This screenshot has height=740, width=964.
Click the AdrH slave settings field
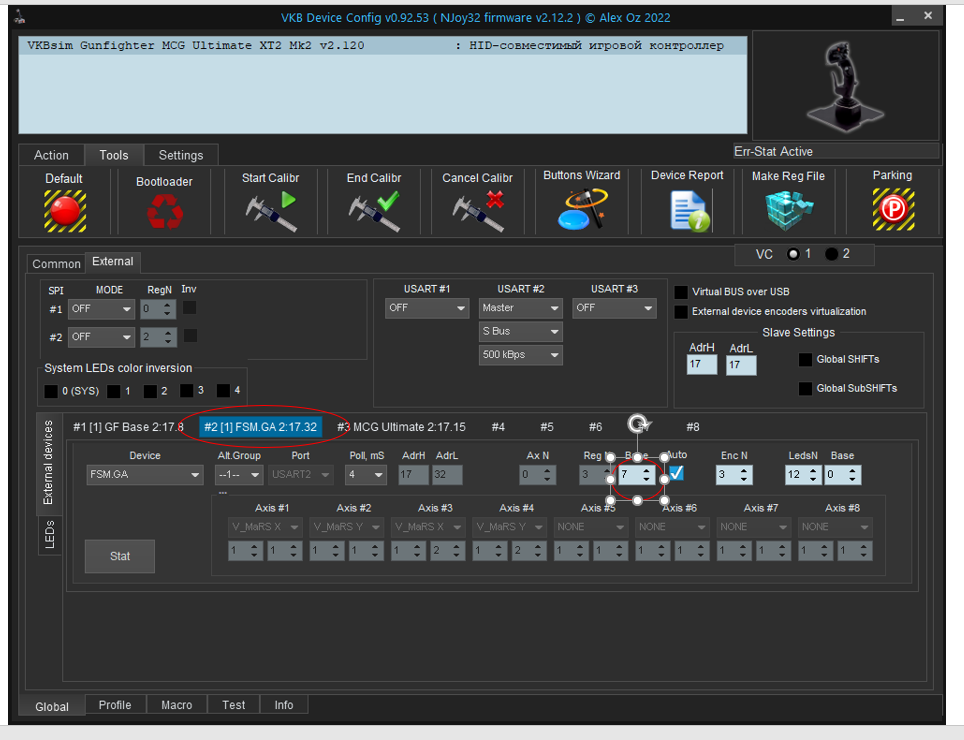tap(703, 366)
